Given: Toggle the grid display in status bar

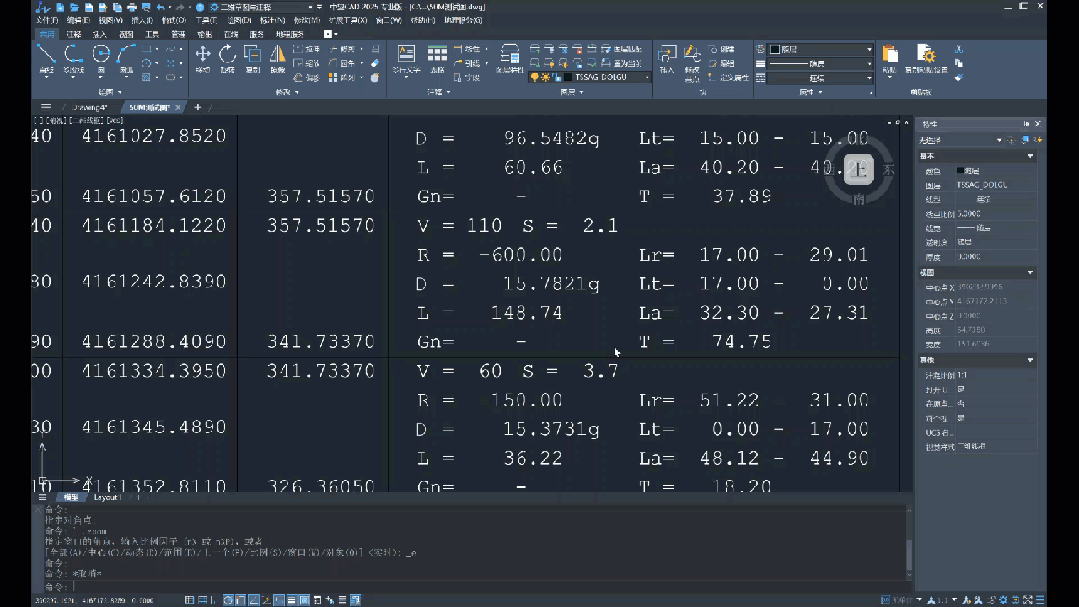Looking at the screenshot, I should click(x=190, y=600).
